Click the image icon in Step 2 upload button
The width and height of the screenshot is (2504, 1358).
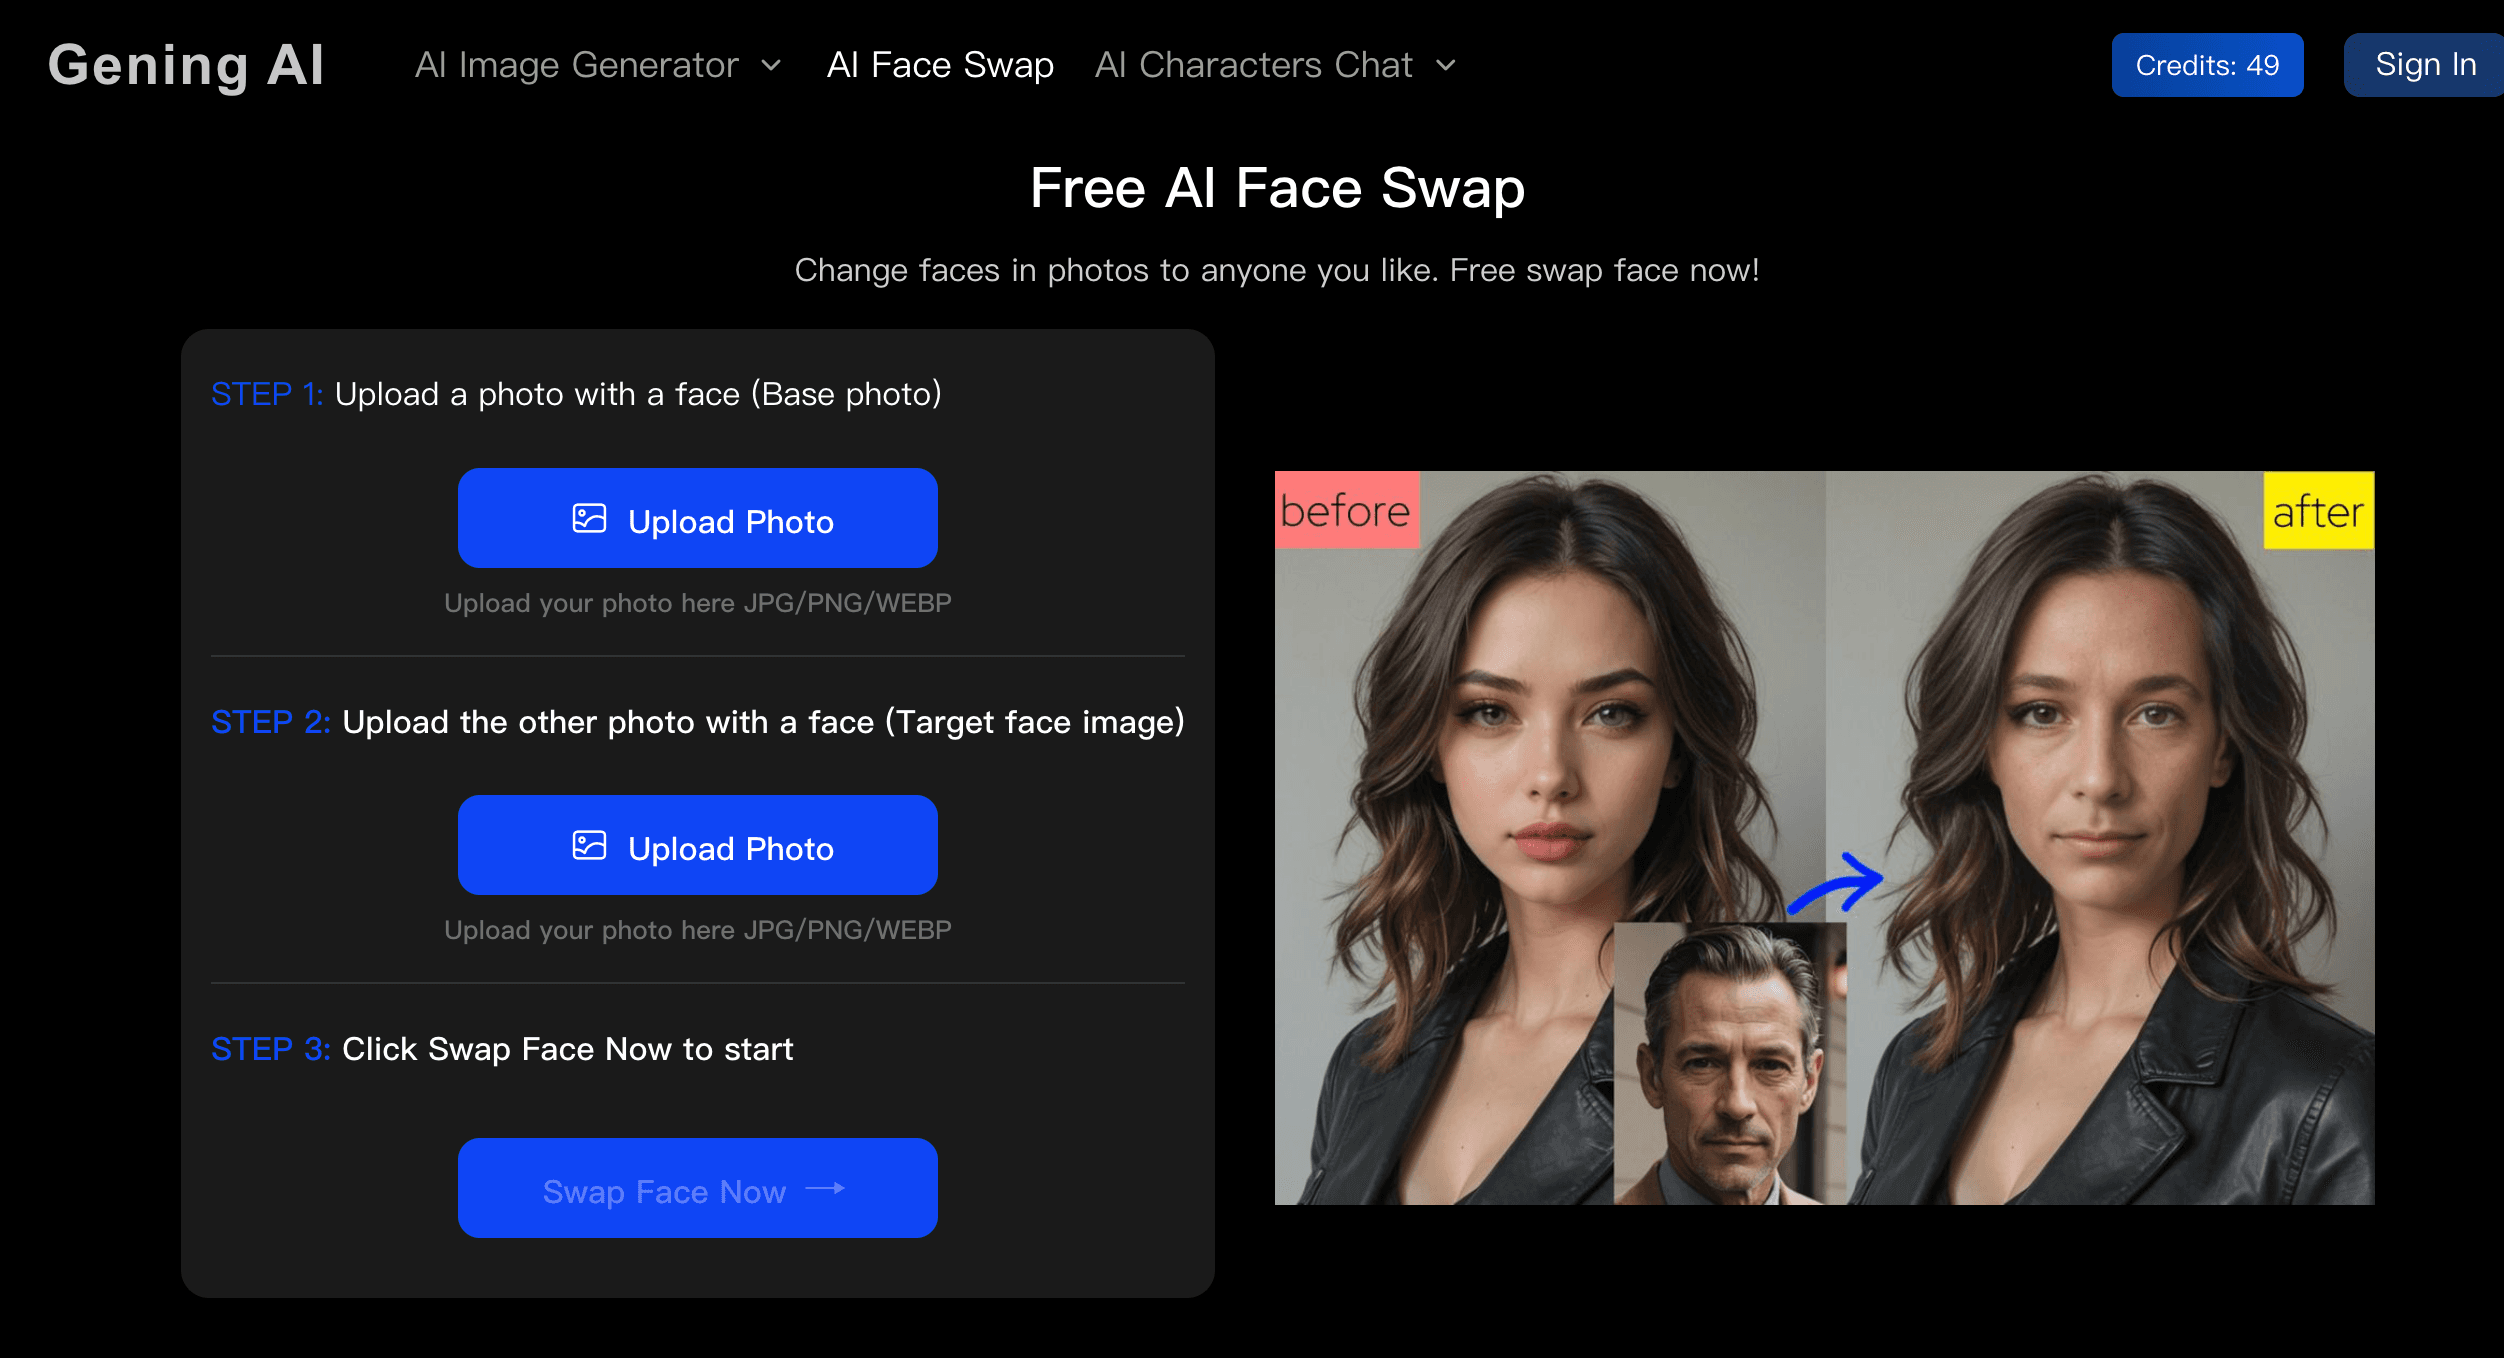(x=589, y=846)
